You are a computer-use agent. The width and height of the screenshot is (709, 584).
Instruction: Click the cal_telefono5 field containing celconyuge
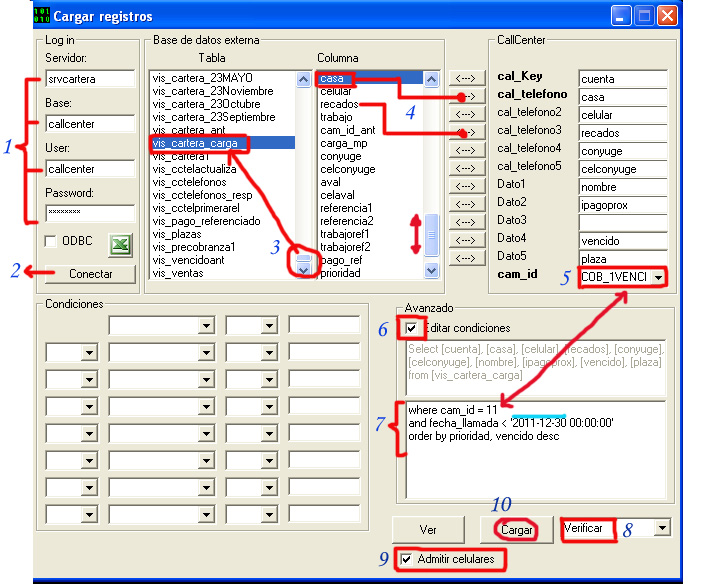click(623, 169)
